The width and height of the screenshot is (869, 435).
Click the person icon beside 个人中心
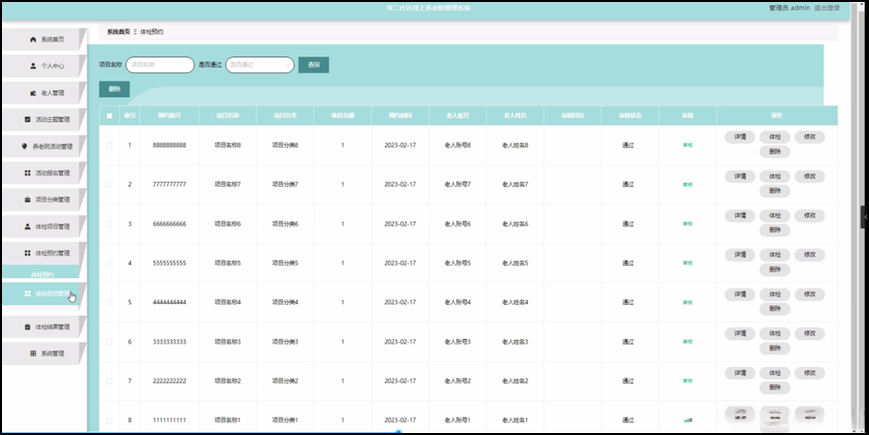(33, 66)
